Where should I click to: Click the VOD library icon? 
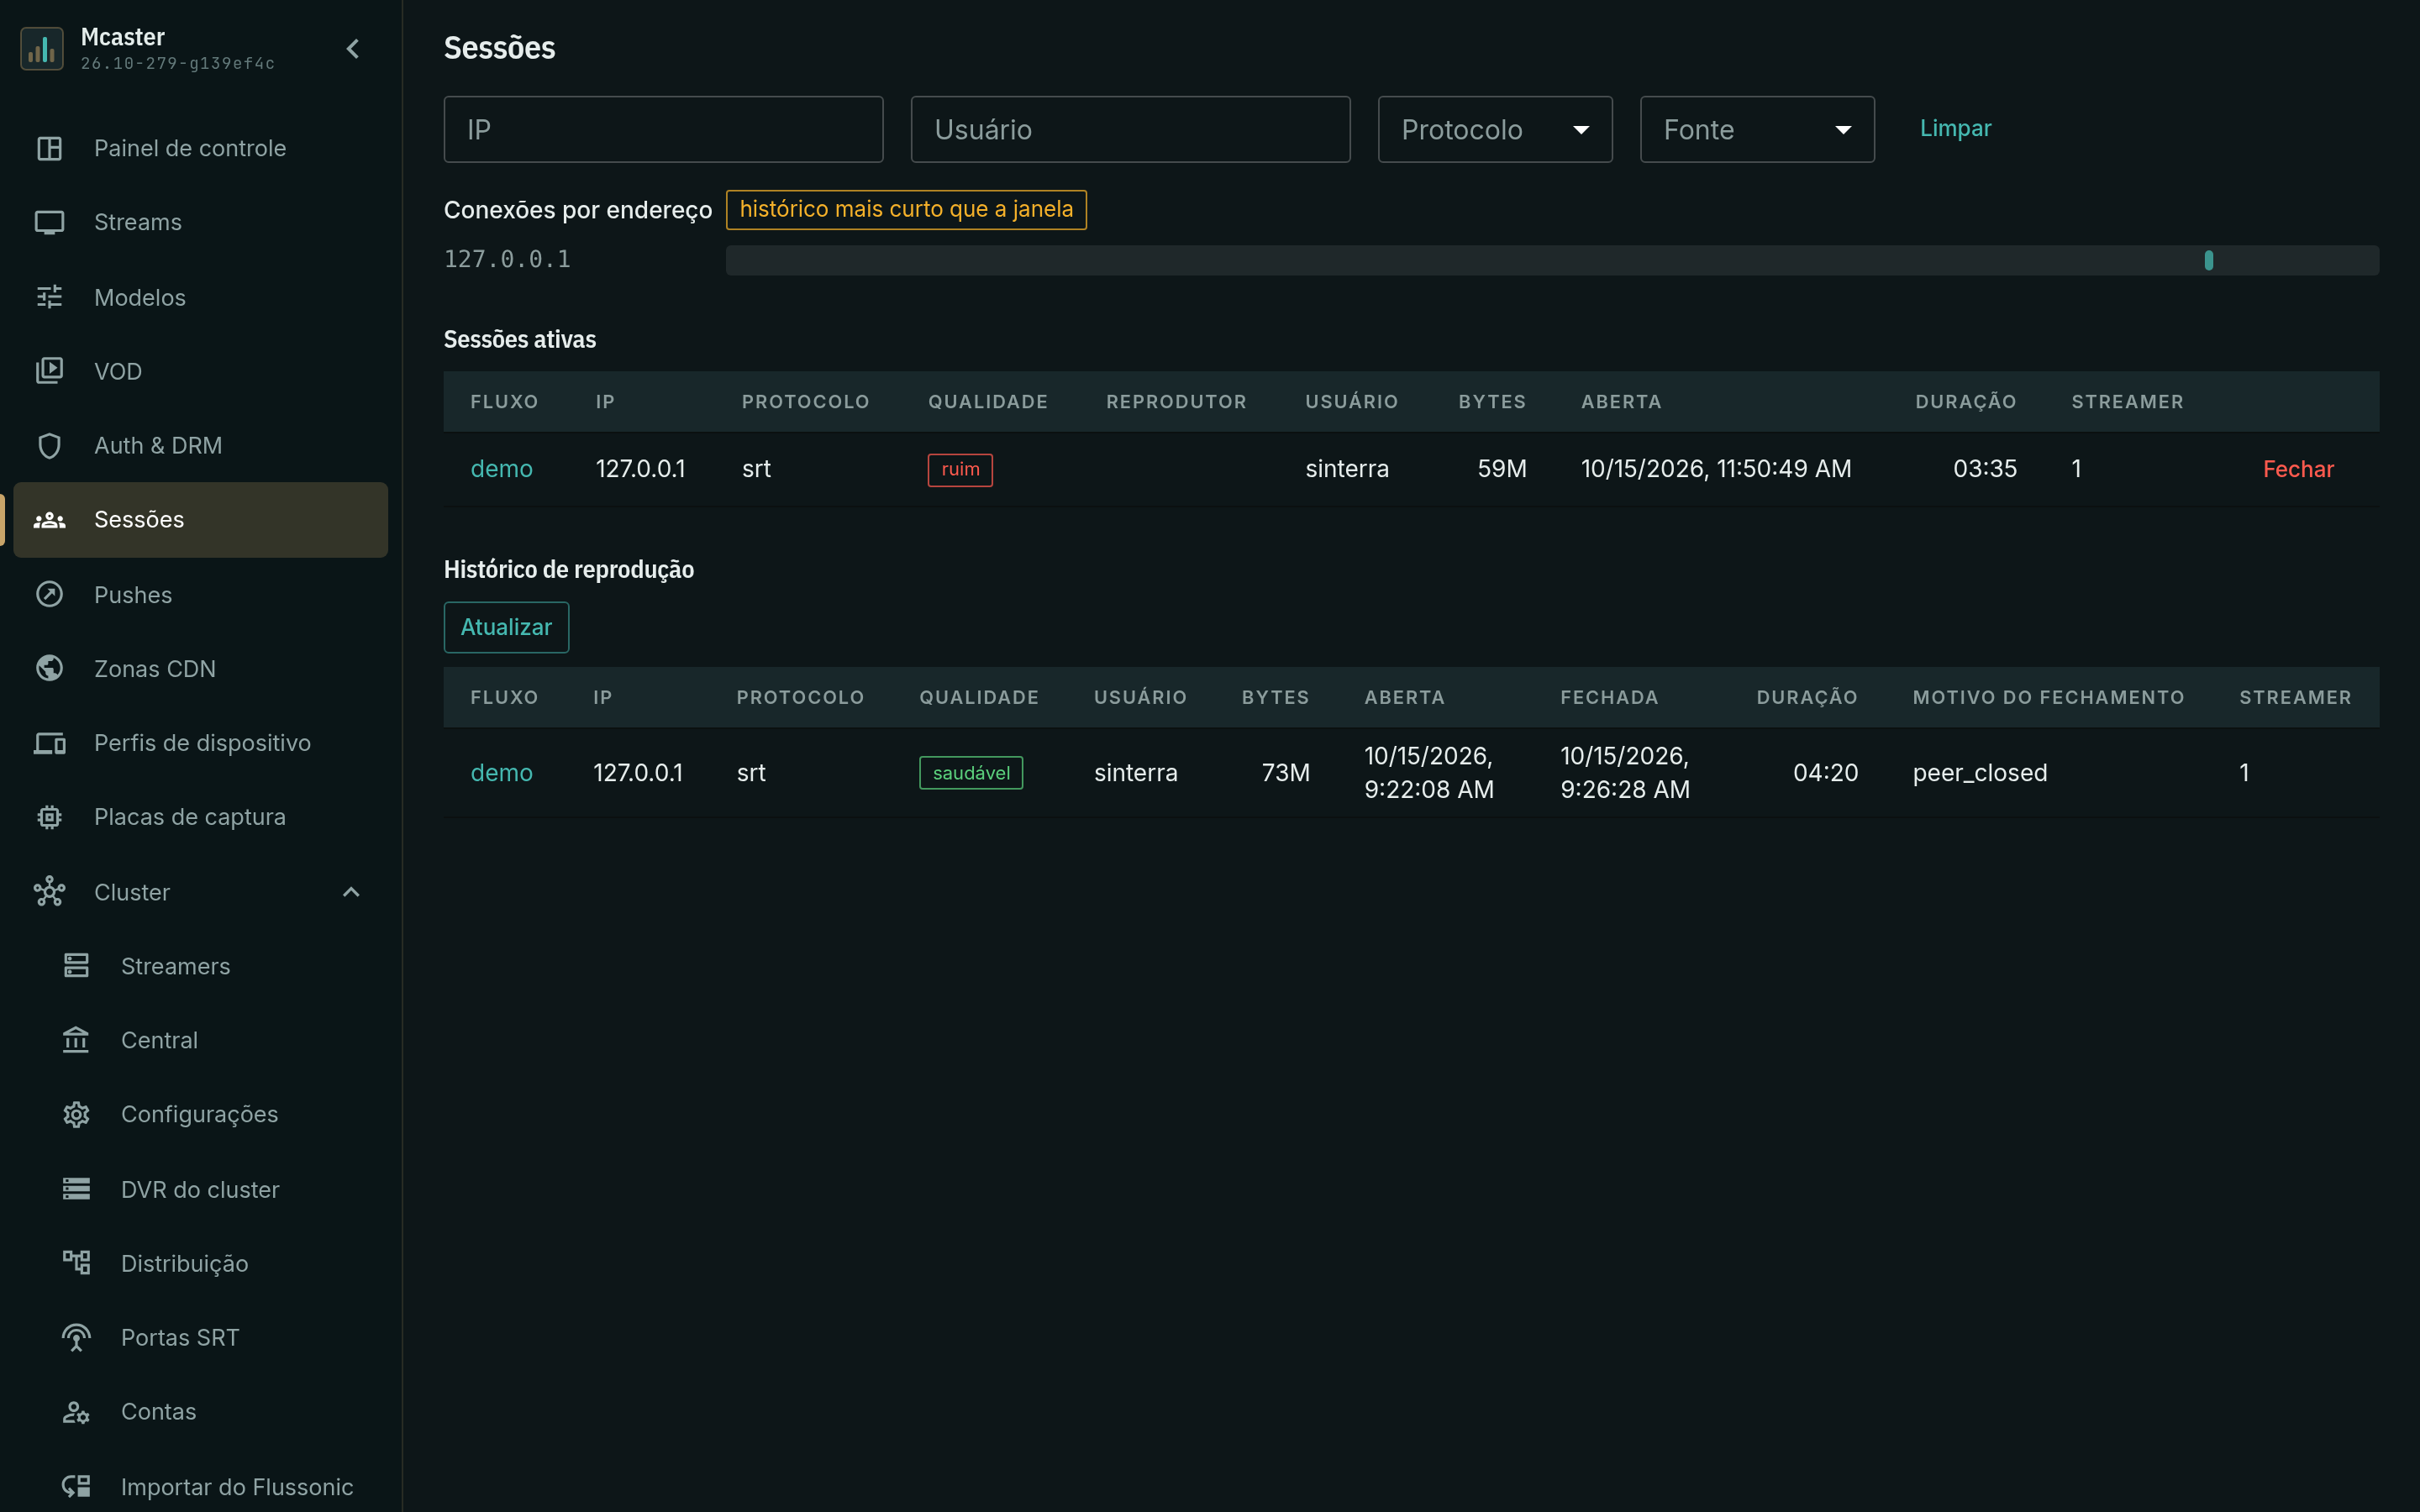tap(49, 371)
